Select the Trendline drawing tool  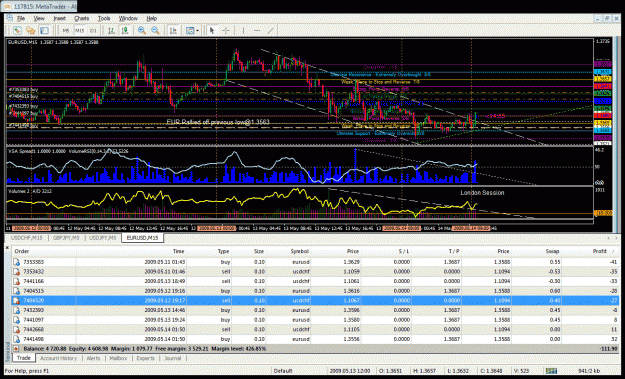[x=271, y=30]
